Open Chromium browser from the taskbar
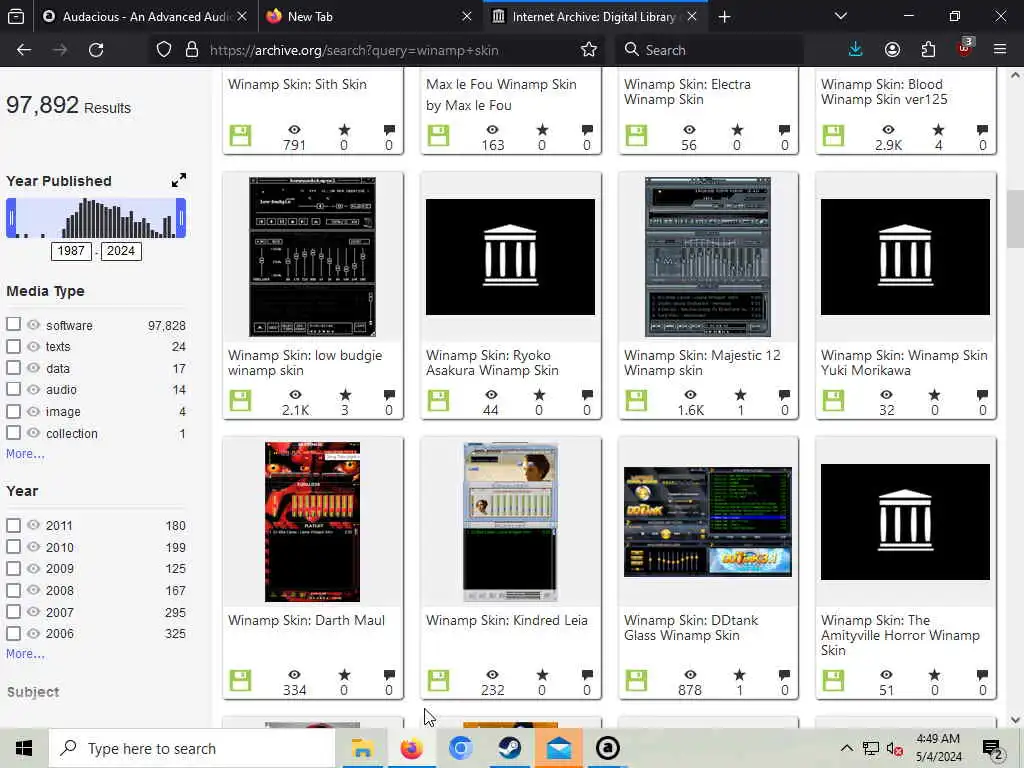The width and height of the screenshot is (1024, 768). click(x=460, y=748)
